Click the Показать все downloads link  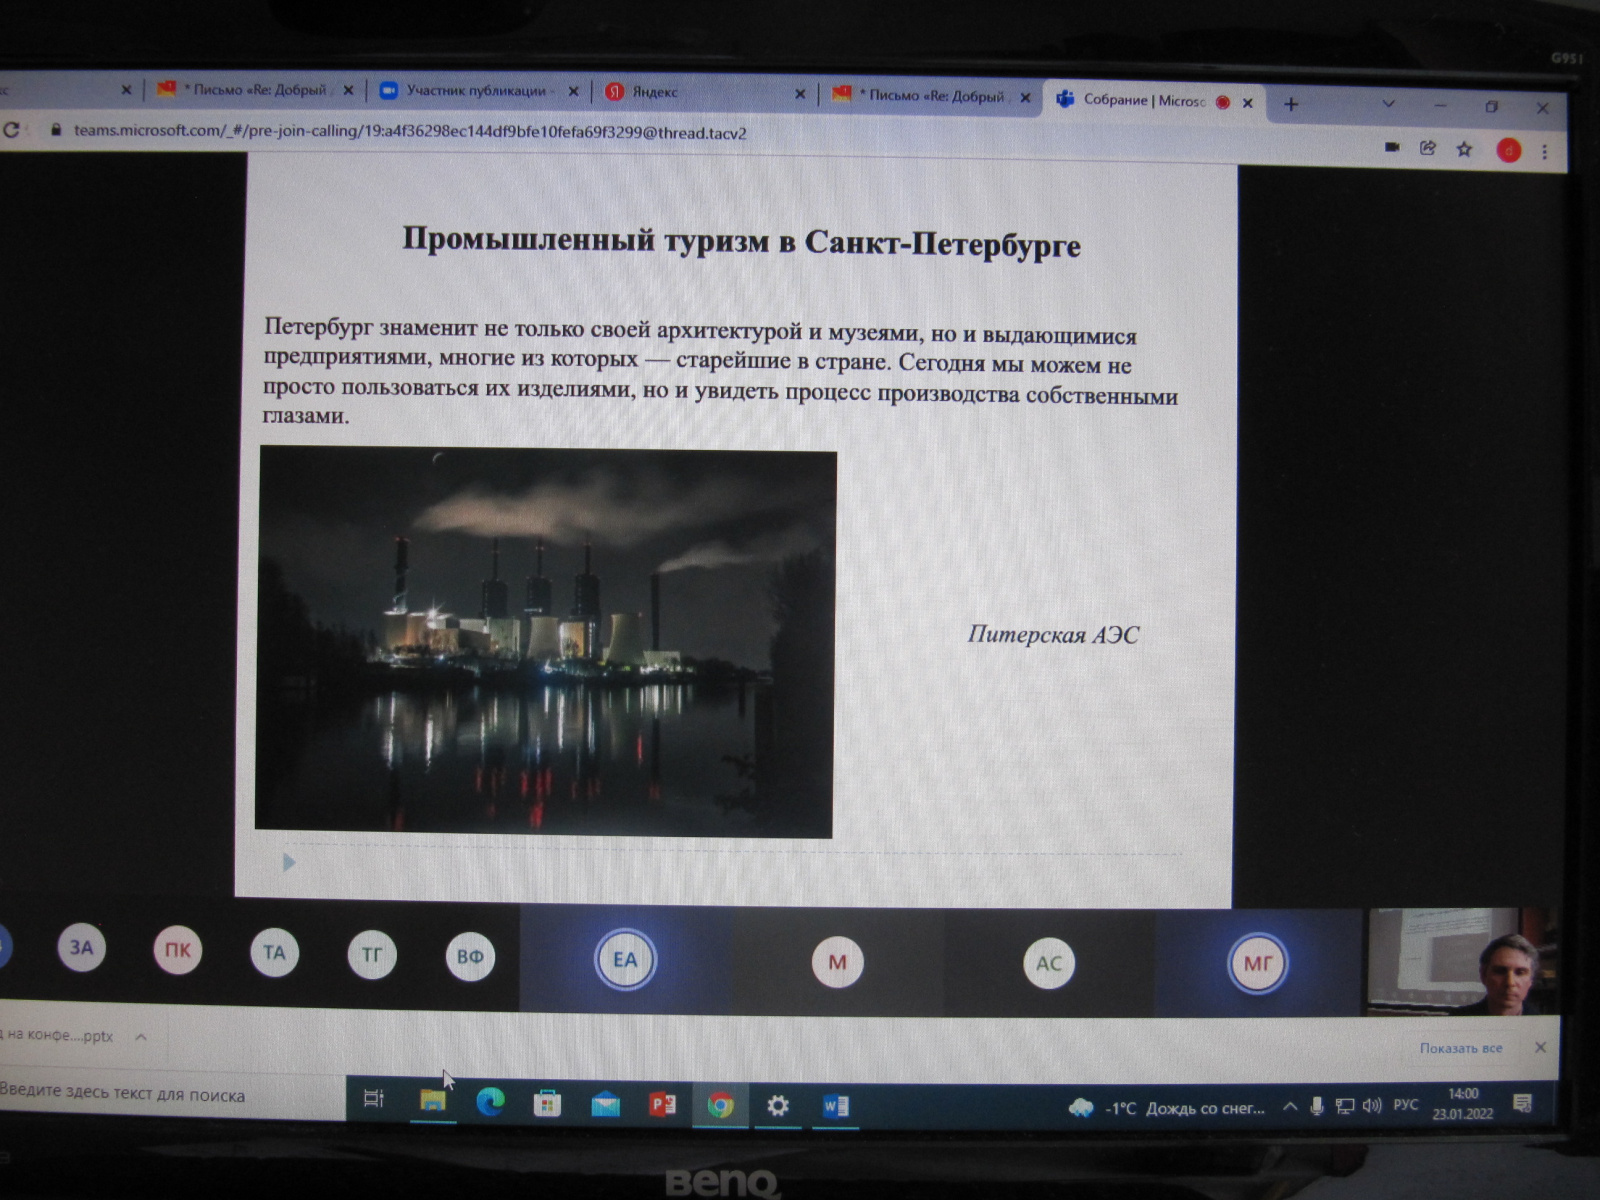[1460, 1048]
